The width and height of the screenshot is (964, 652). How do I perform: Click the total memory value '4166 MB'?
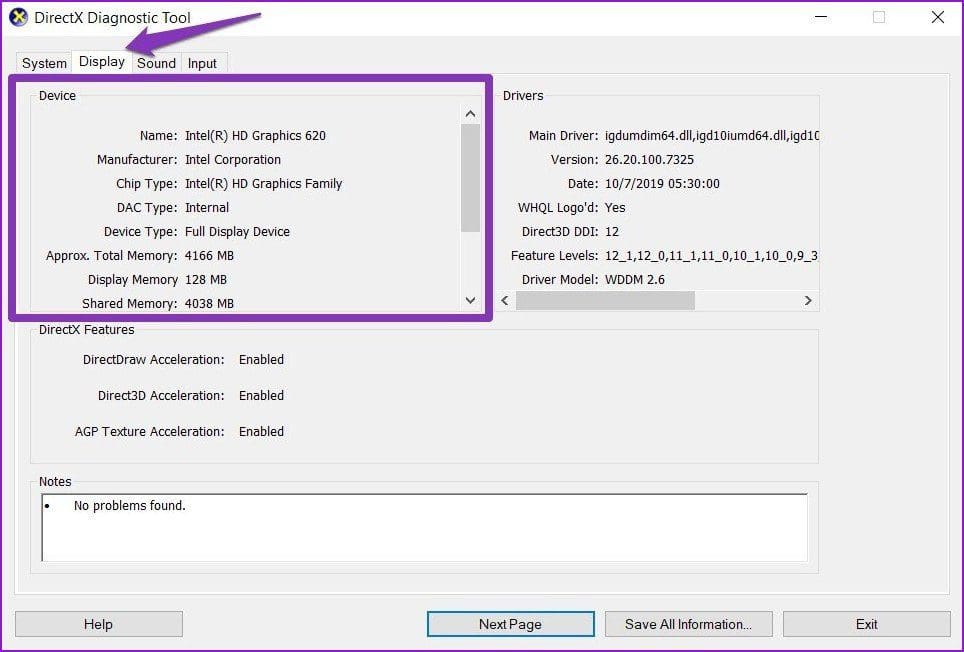point(209,256)
